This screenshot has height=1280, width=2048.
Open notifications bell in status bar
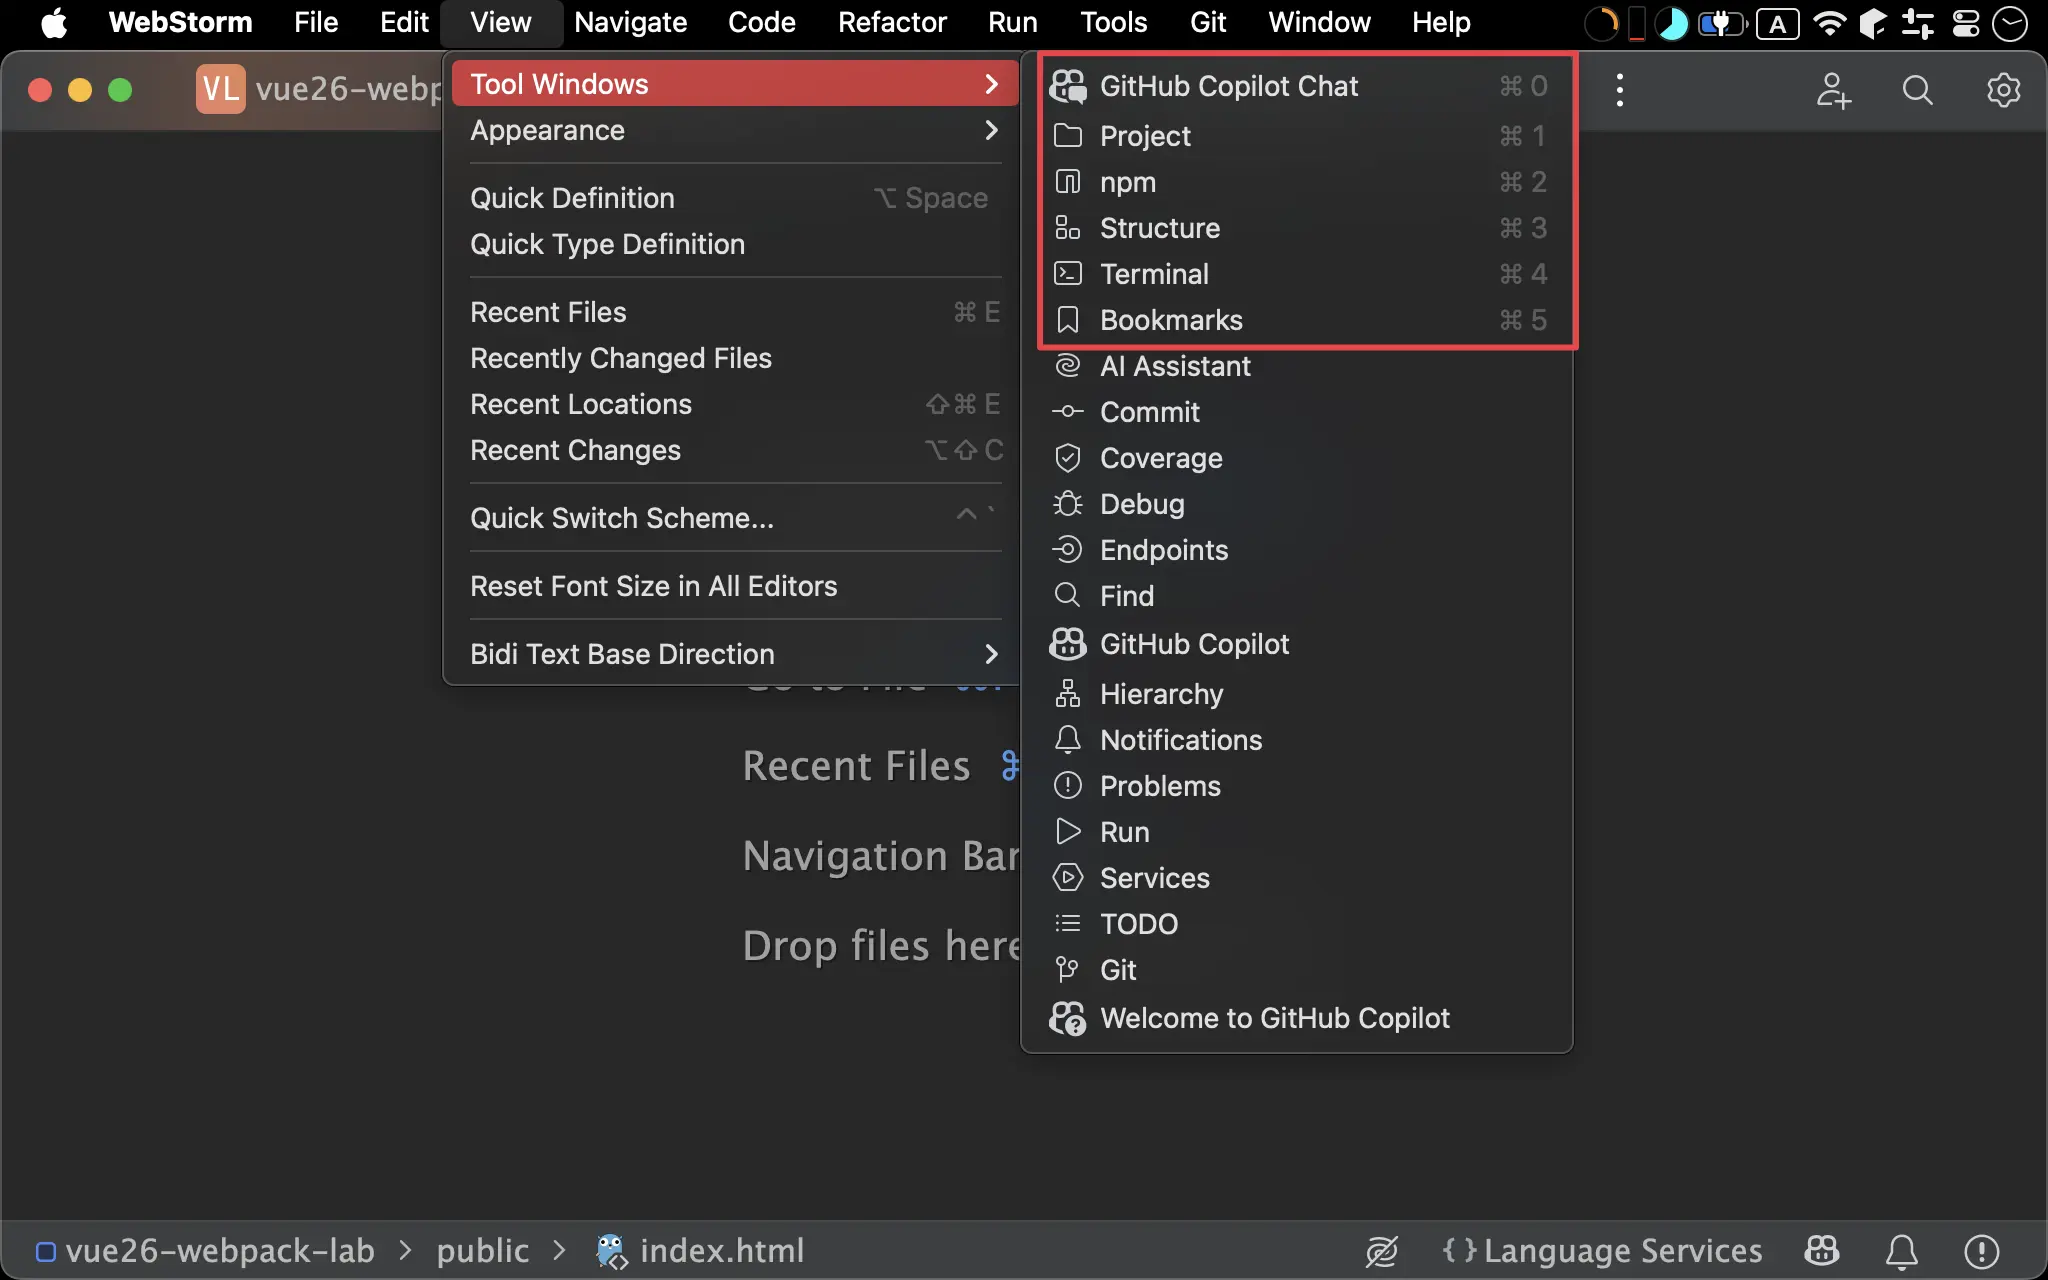[x=1901, y=1251]
